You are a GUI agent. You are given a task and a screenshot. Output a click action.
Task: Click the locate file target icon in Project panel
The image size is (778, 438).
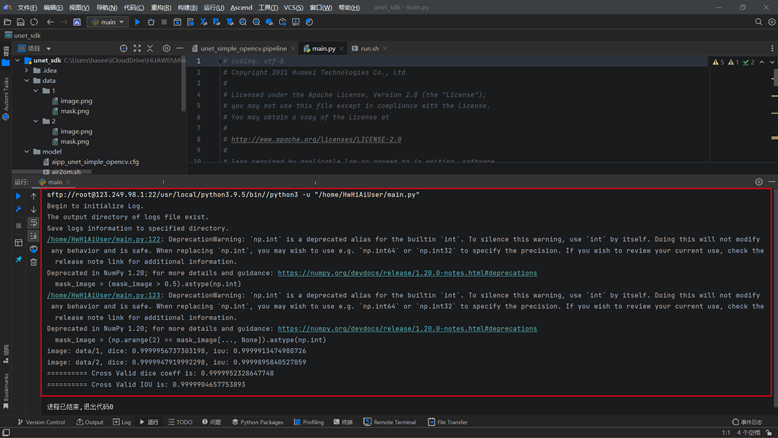tap(126, 48)
